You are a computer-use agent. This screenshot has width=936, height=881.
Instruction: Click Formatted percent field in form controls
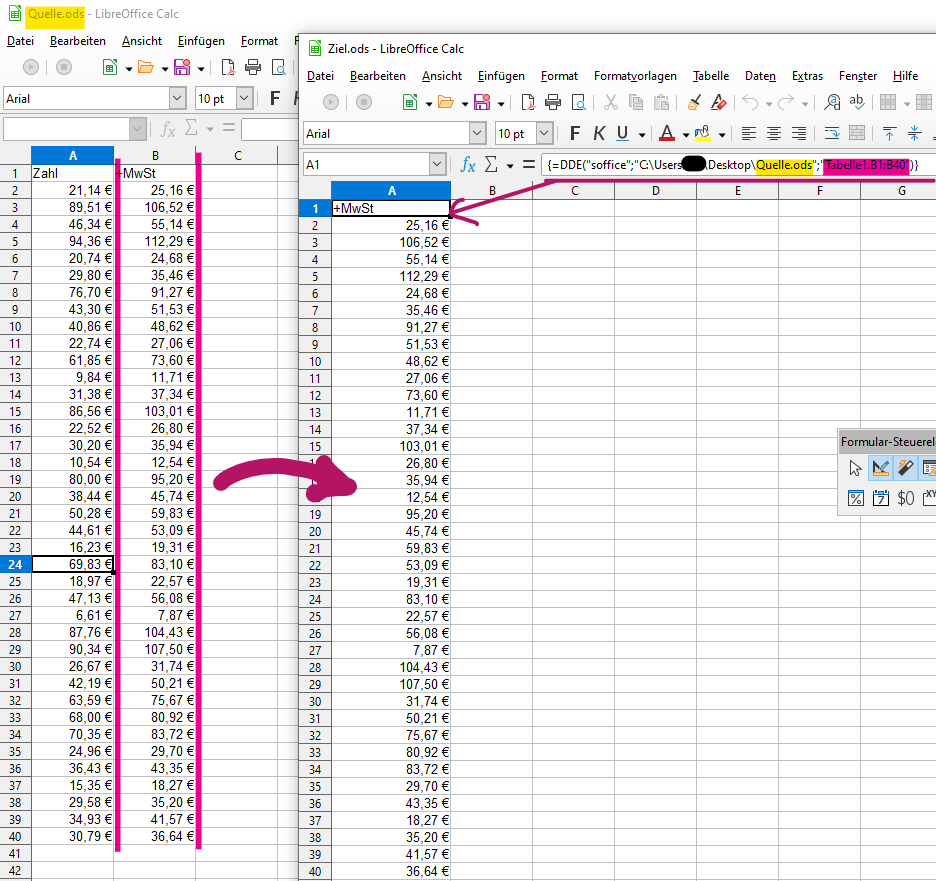[855, 498]
